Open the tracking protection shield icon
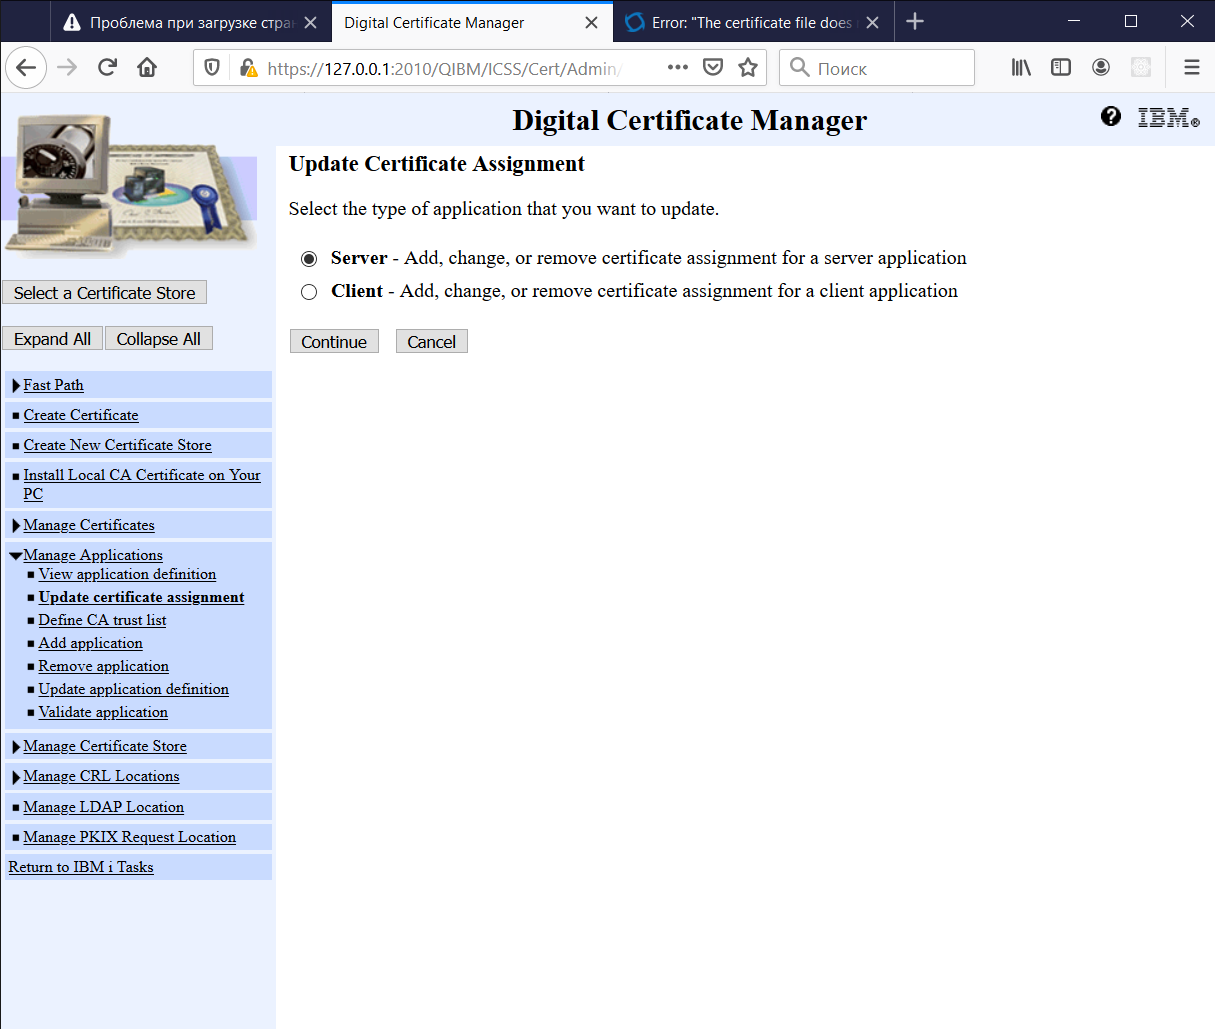 click(212, 67)
